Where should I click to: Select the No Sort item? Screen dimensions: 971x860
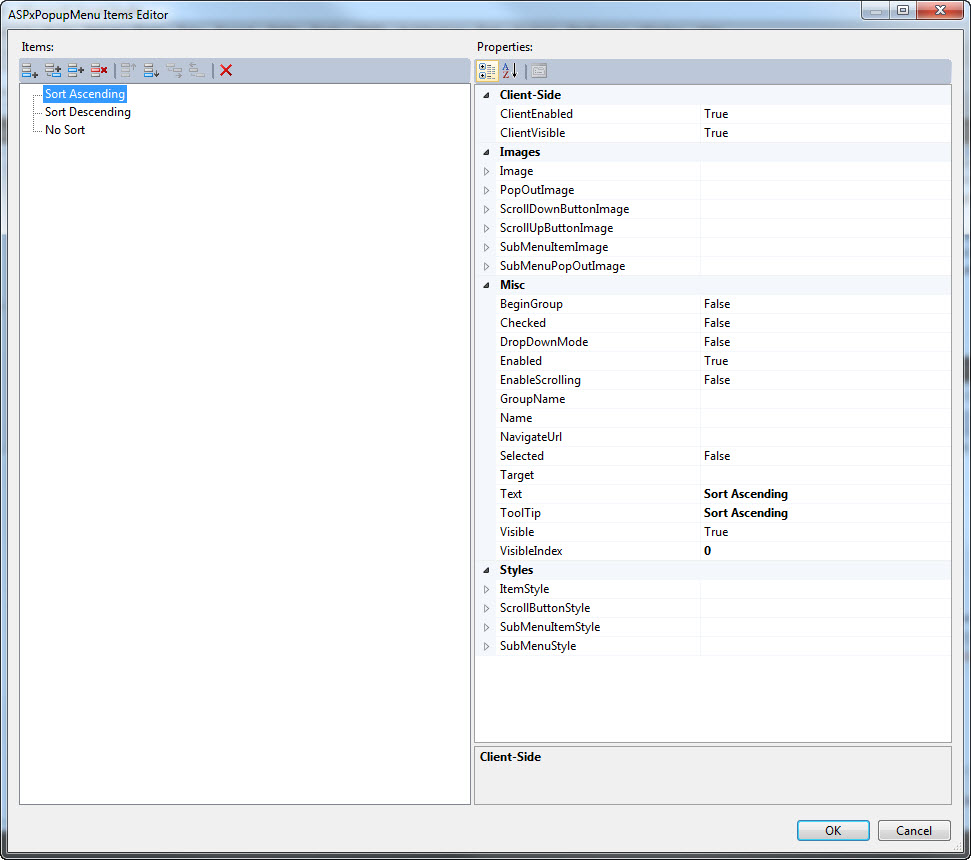(x=64, y=130)
